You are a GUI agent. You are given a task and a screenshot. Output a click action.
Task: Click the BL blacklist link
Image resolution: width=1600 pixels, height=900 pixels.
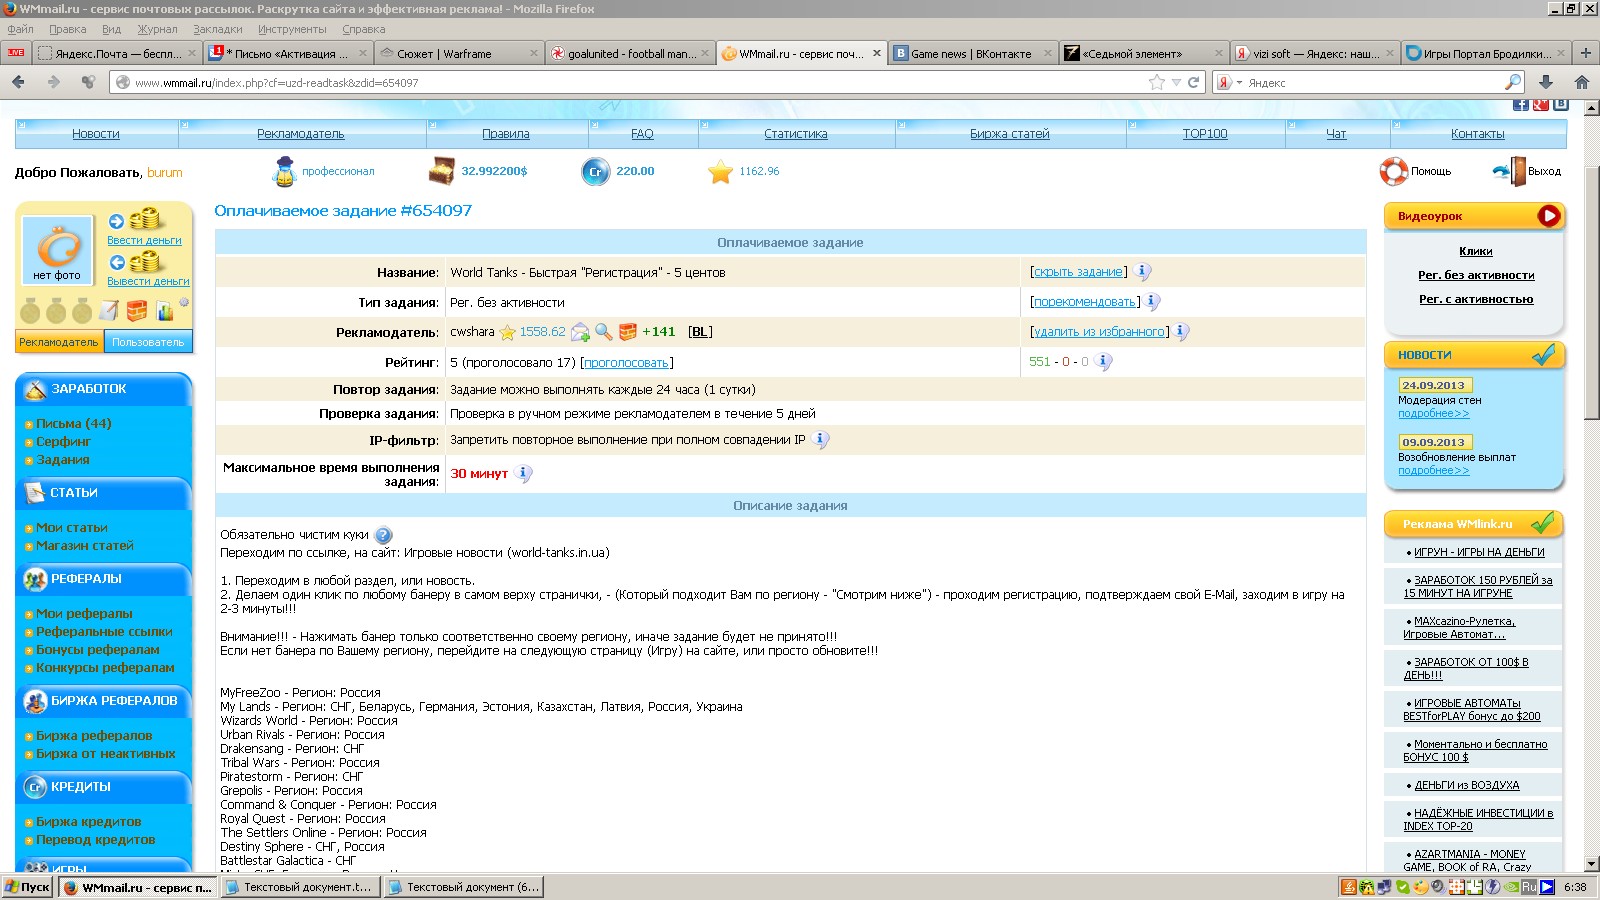[700, 332]
